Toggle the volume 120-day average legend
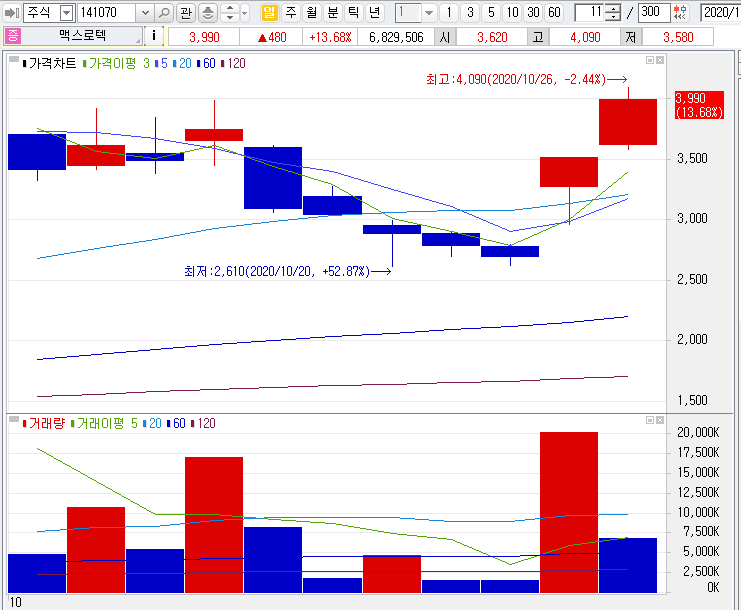This screenshot has height=610, width=741. tap(203, 423)
